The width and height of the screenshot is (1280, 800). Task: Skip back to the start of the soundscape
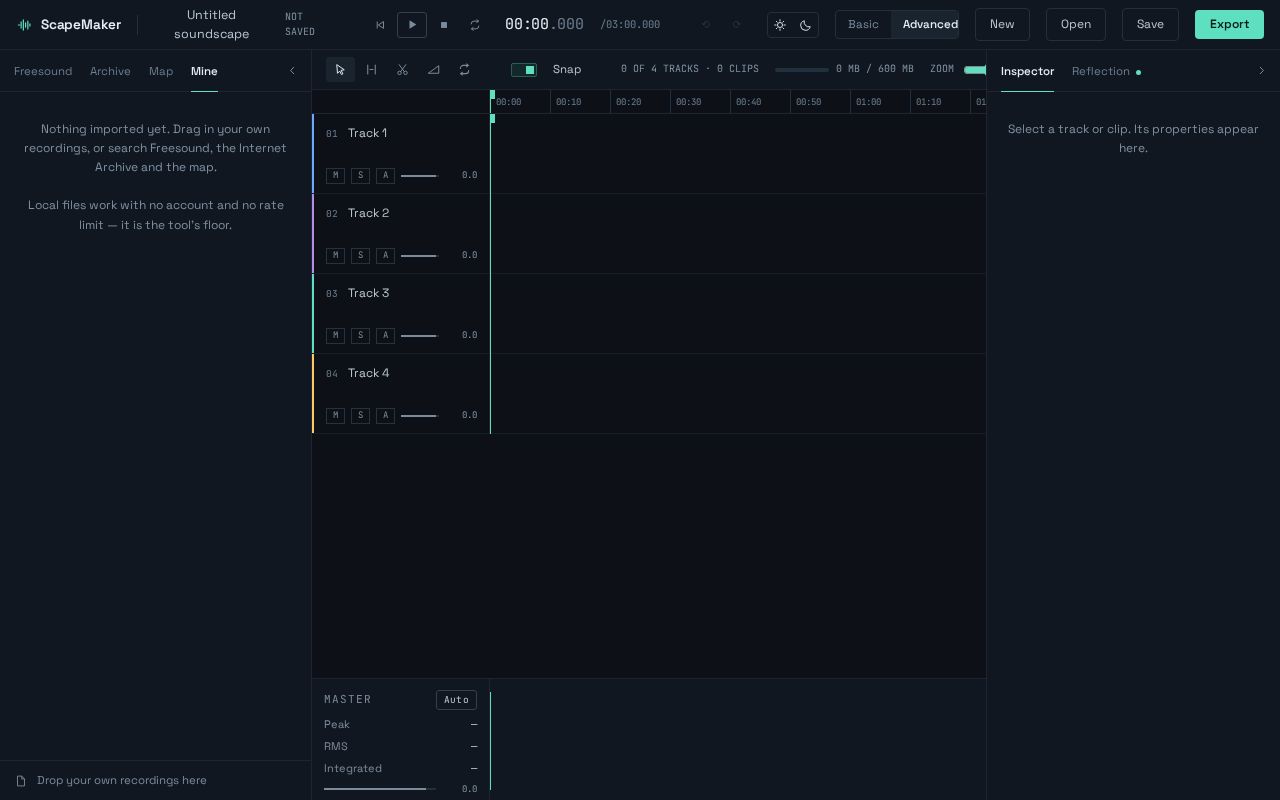point(380,25)
